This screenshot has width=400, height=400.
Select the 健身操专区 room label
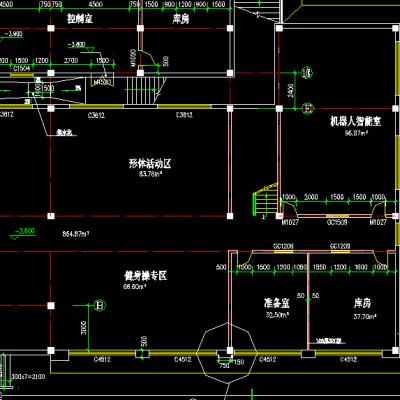click(x=146, y=276)
